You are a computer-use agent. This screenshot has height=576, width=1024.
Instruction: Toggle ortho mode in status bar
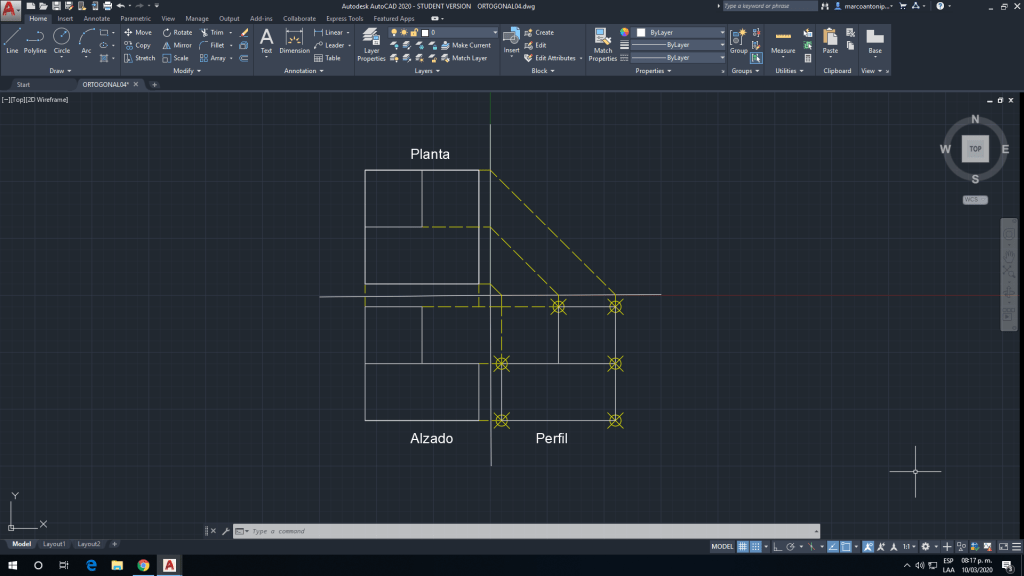pyautogui.click(x=776, y=547)
